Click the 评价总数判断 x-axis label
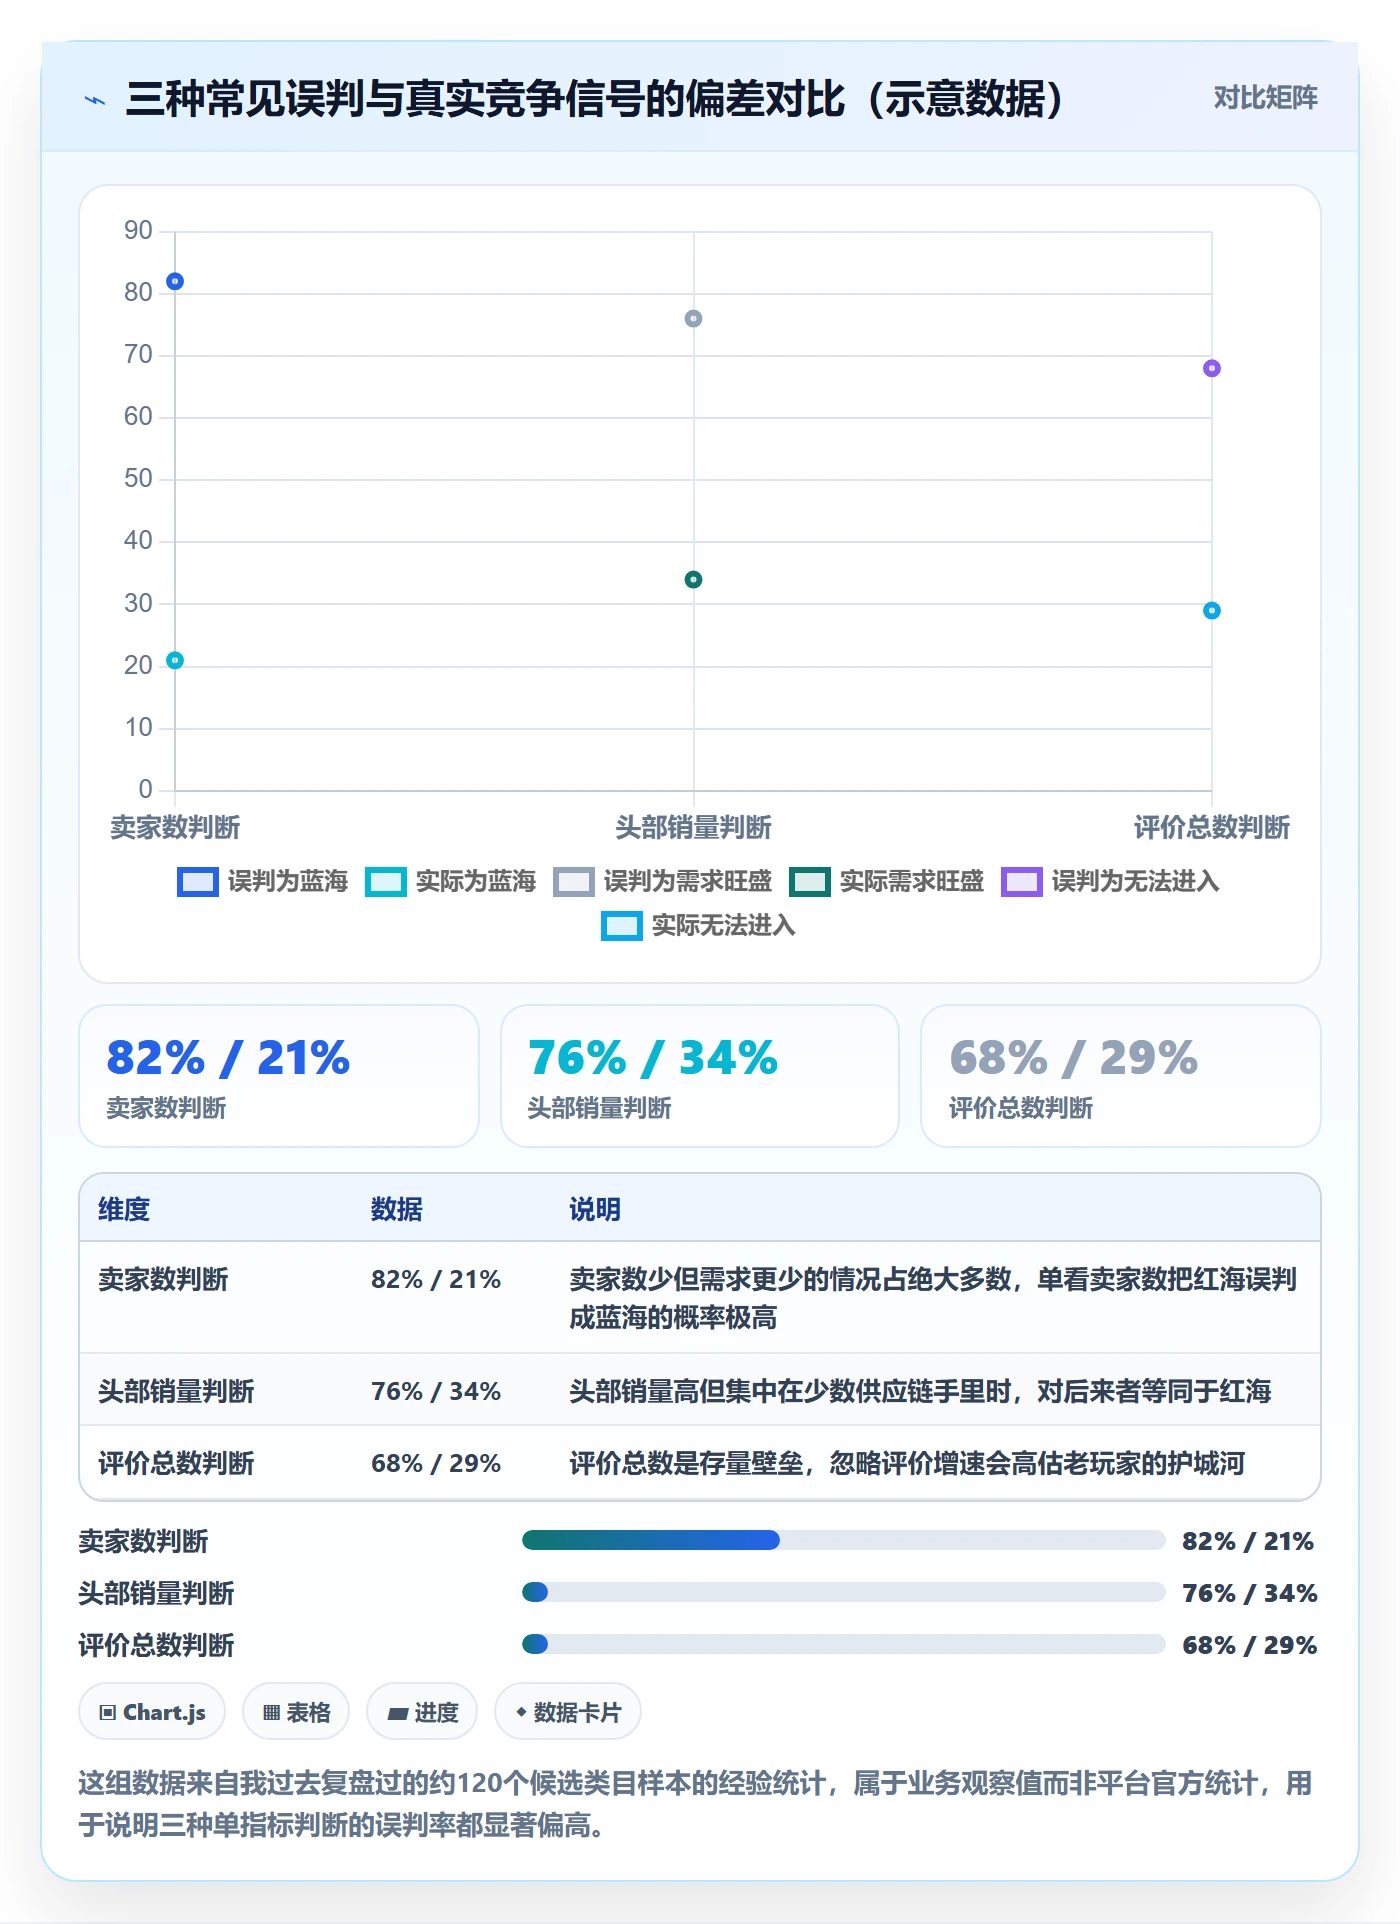The height and width of the screenshot is (1924, 1400). 1211,828
